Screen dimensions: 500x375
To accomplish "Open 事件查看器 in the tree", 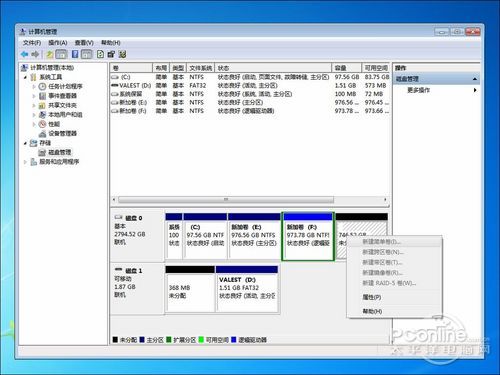I will pyautogui.click(x=62, y=96).
